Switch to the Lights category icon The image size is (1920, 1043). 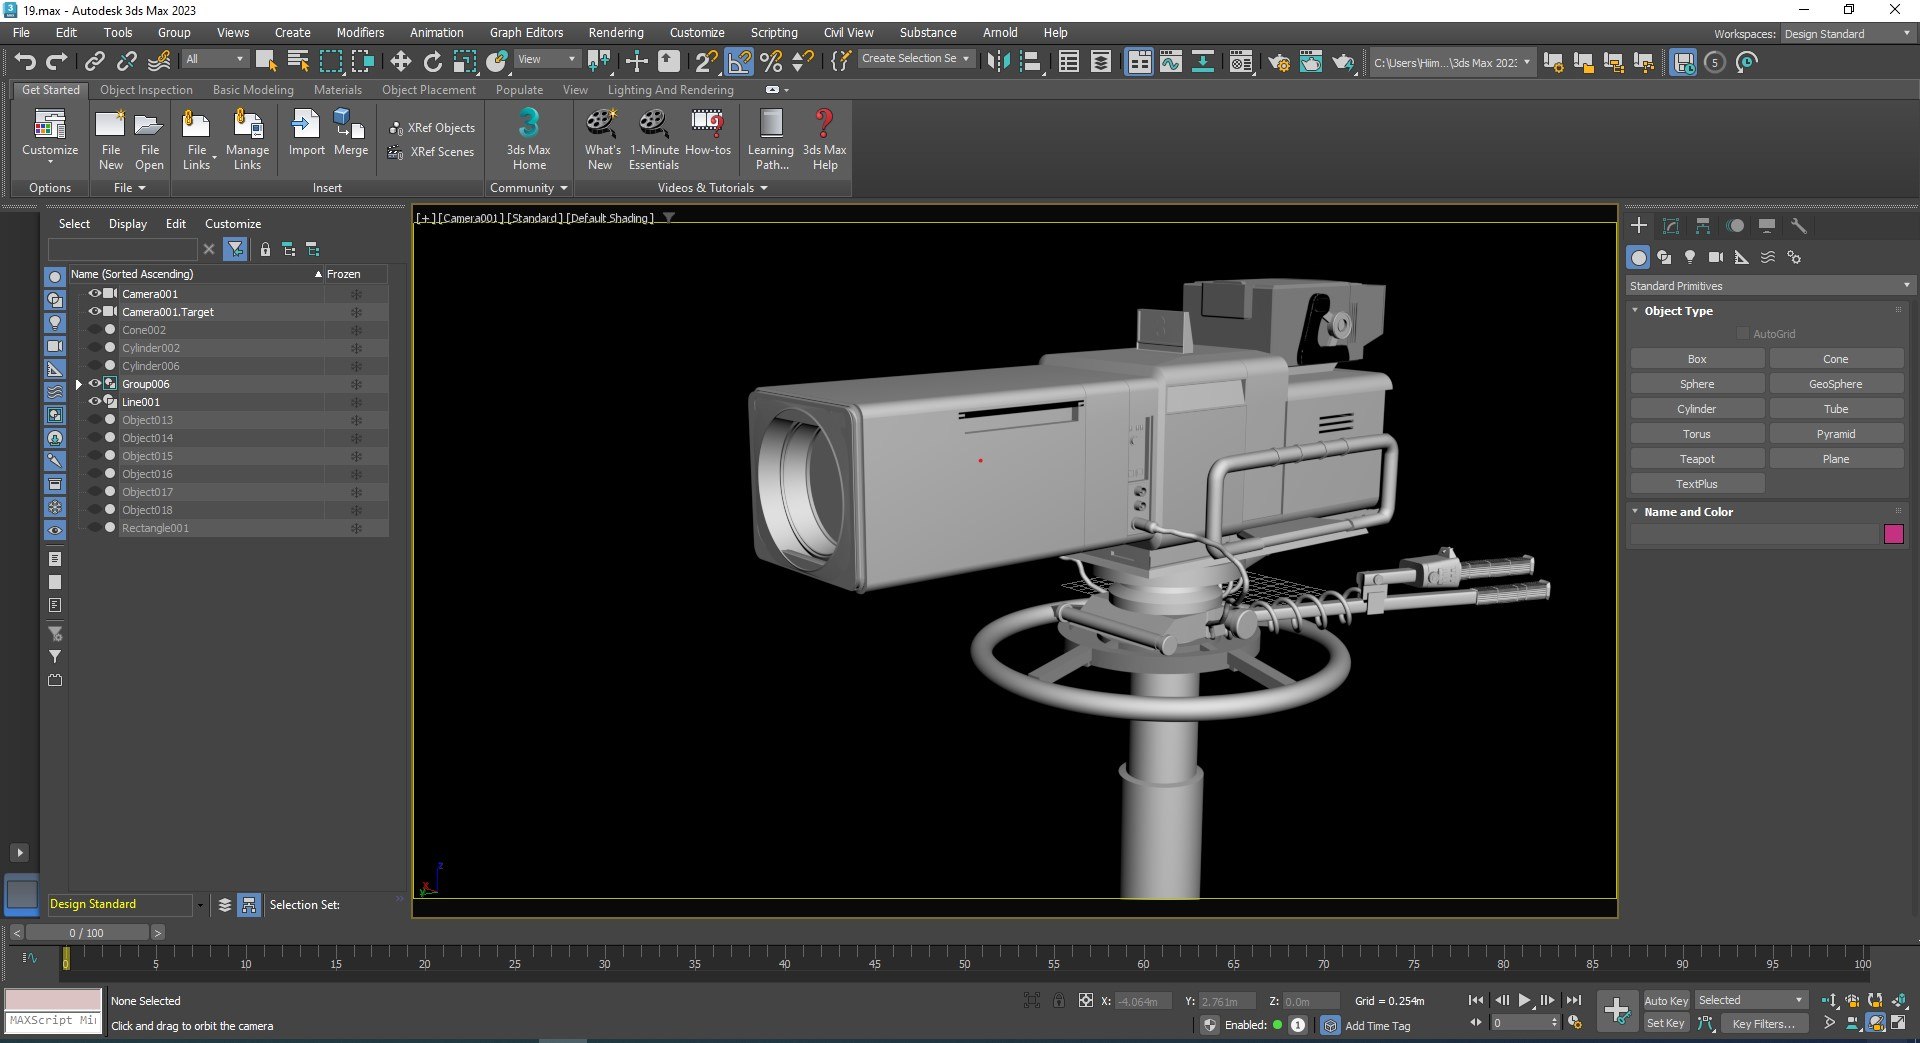tap(1690, 257)
